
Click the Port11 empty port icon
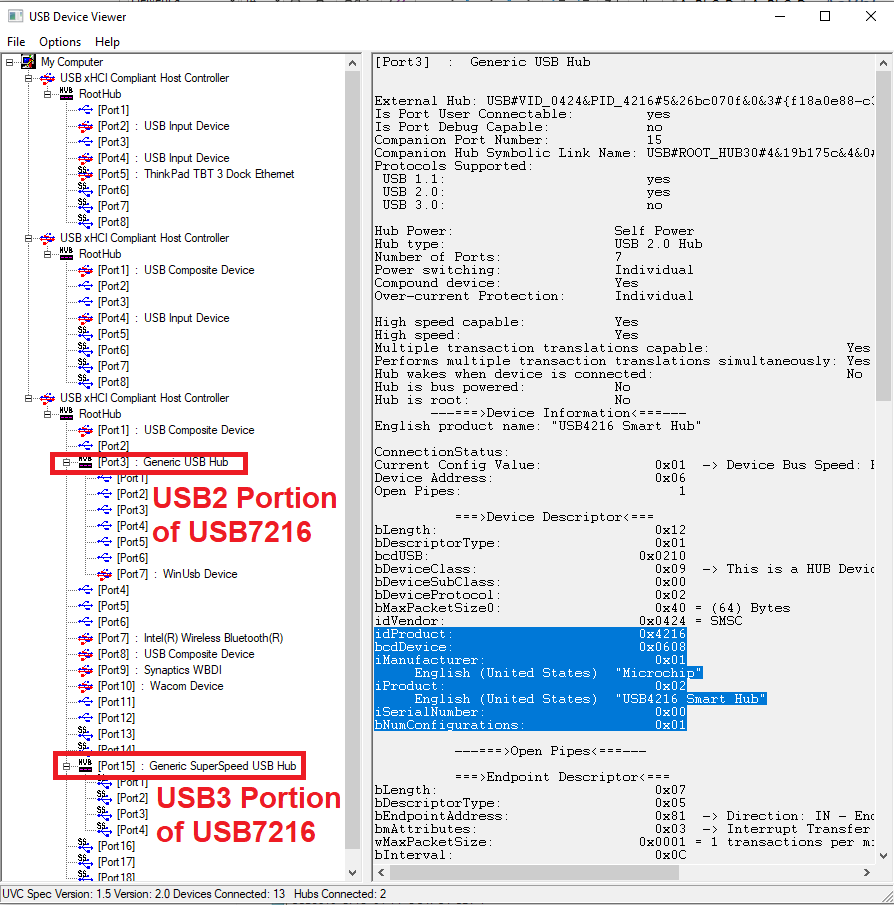tap(85, 702)
